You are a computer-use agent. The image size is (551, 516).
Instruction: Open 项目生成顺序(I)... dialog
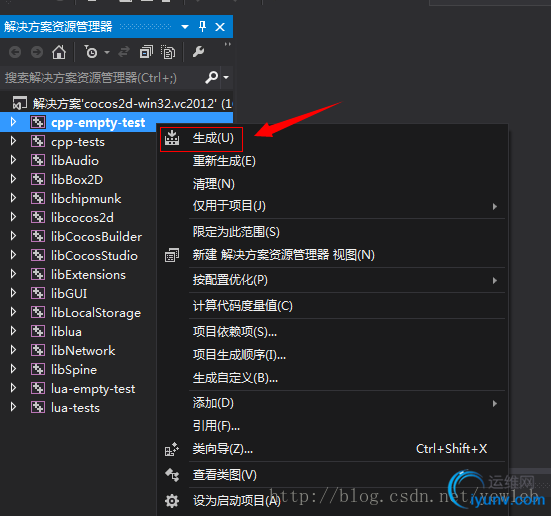pos(332,355)
